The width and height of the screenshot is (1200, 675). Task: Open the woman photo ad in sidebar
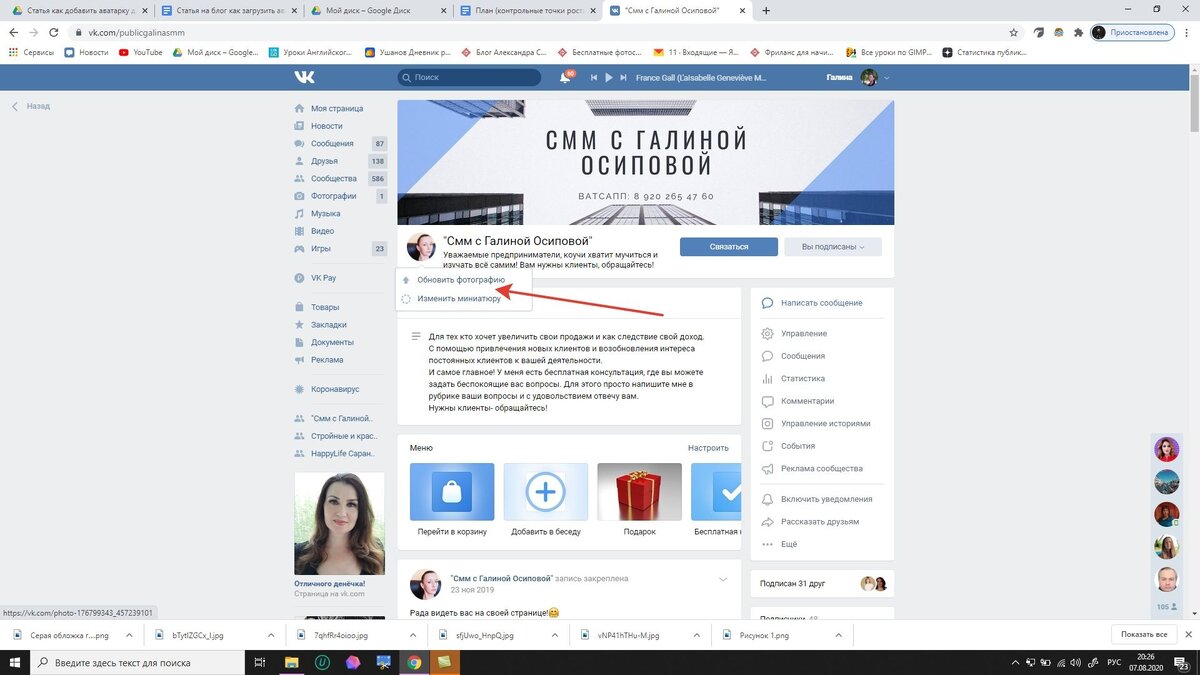pos(339,523)
